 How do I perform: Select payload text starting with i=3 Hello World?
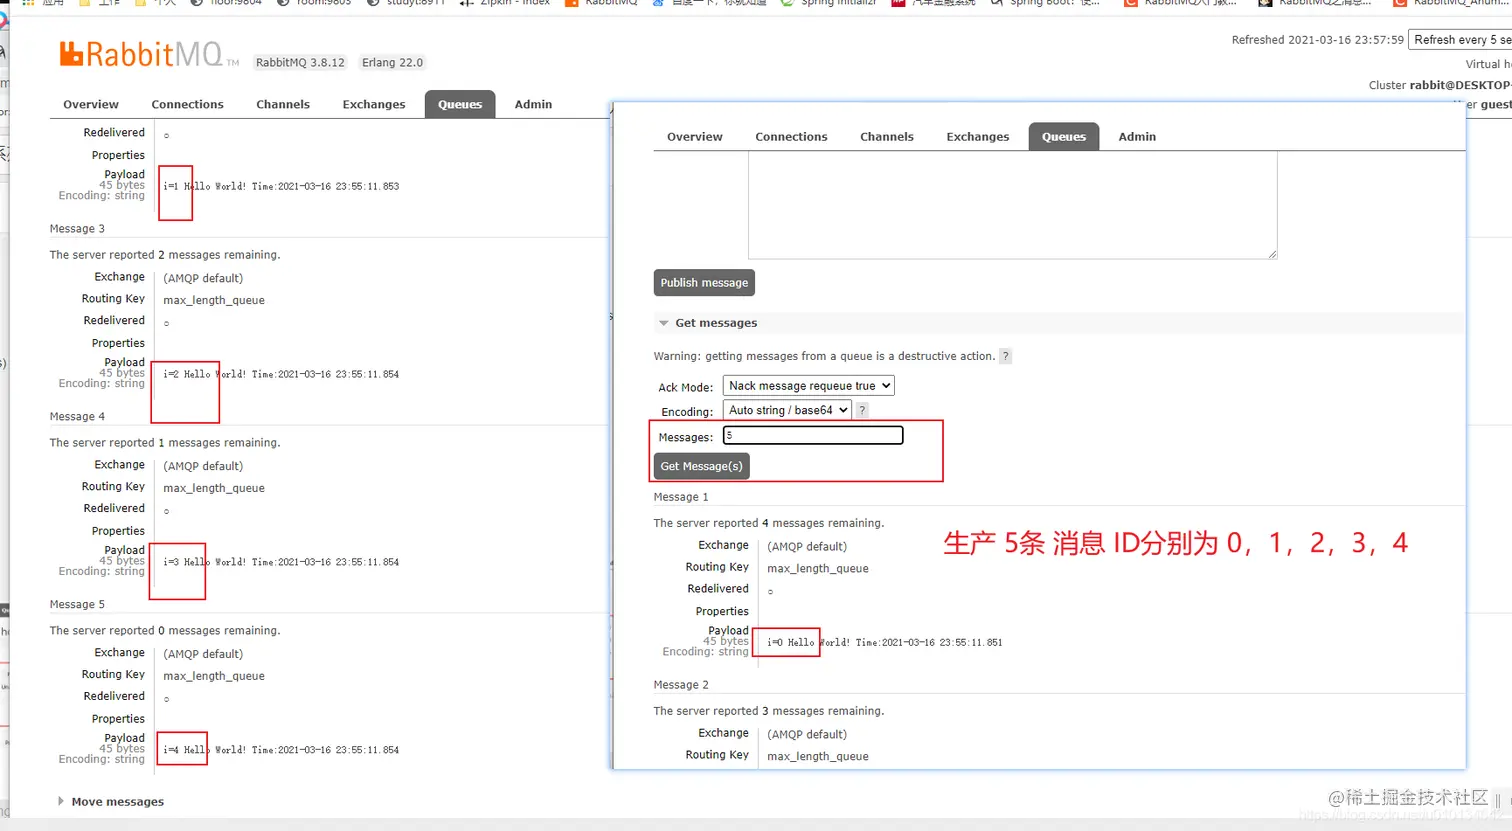[281, 562]
